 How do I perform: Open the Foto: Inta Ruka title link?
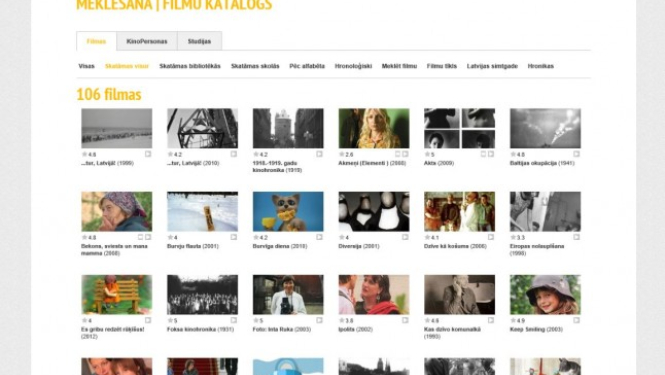click(282, 330)
